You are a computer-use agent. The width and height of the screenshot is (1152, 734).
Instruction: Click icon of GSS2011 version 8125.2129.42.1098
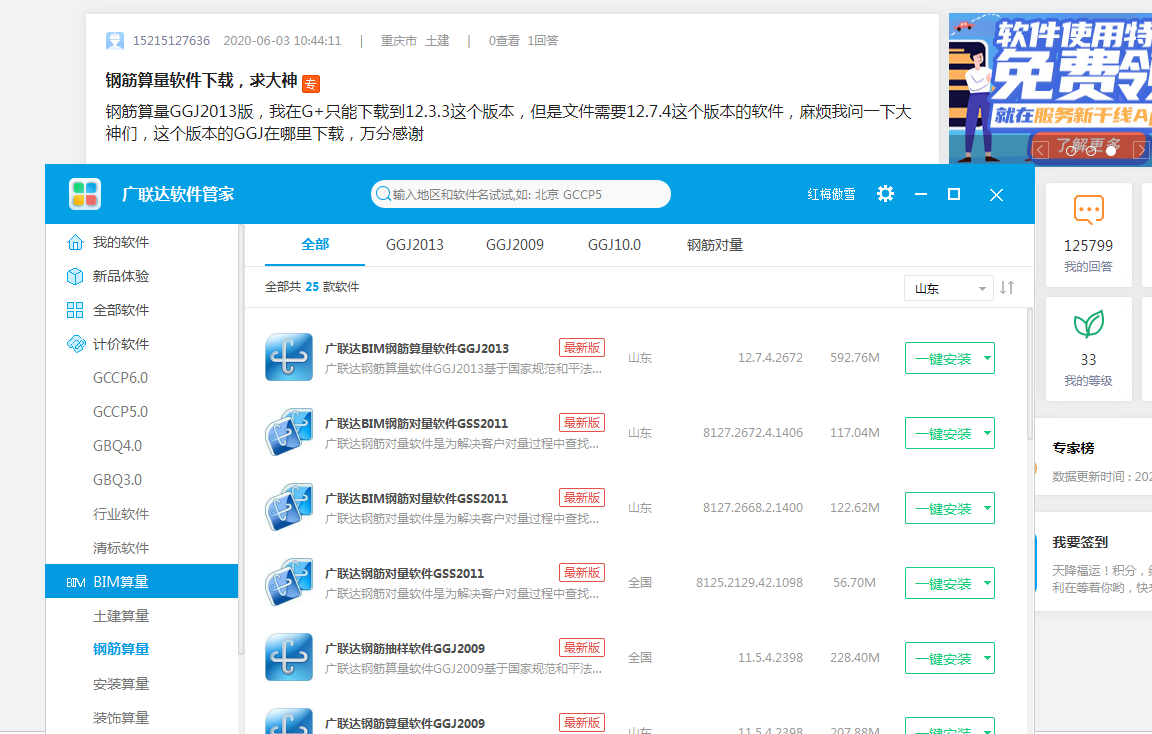pos(289,583)
